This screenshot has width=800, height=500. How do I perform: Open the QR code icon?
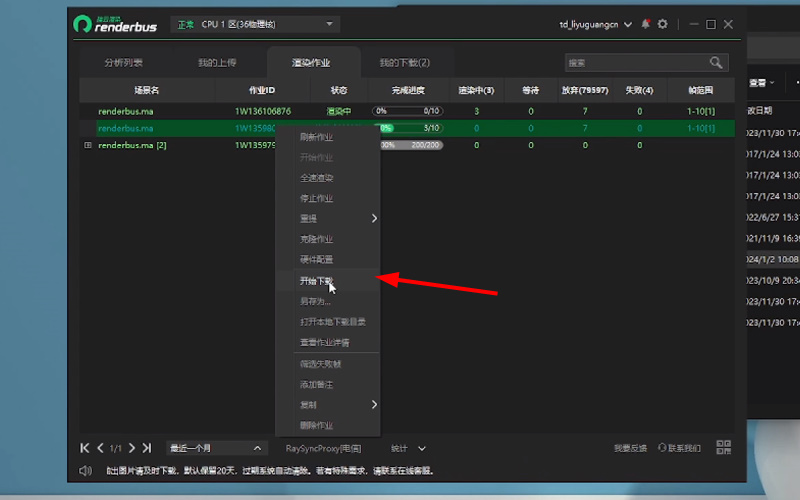point(724,448)
